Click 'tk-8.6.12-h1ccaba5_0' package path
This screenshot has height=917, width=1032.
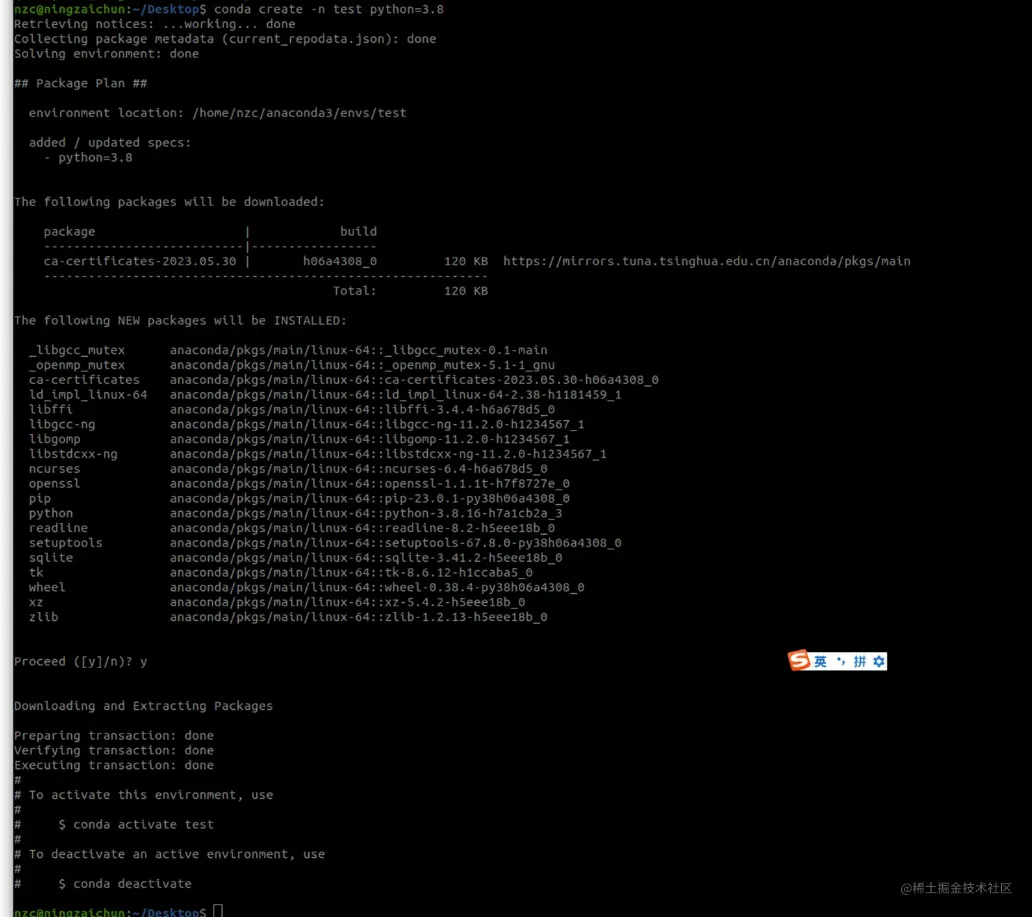click(x=351, y=572)
